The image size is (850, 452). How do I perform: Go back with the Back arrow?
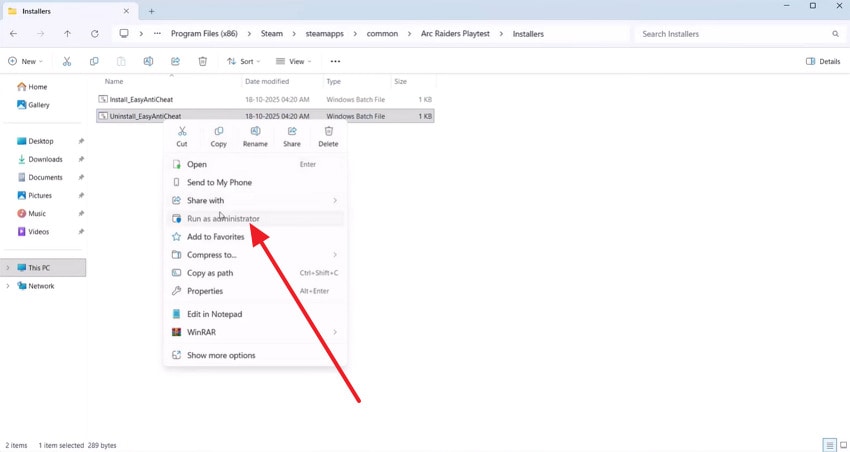pos(14,34)
